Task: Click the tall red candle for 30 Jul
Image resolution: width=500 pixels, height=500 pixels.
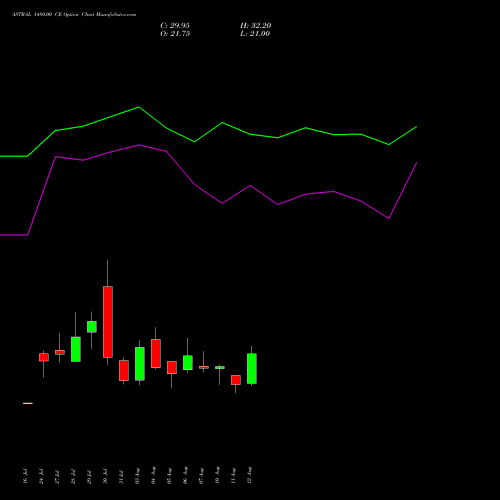Action: (x=108, y=322)
